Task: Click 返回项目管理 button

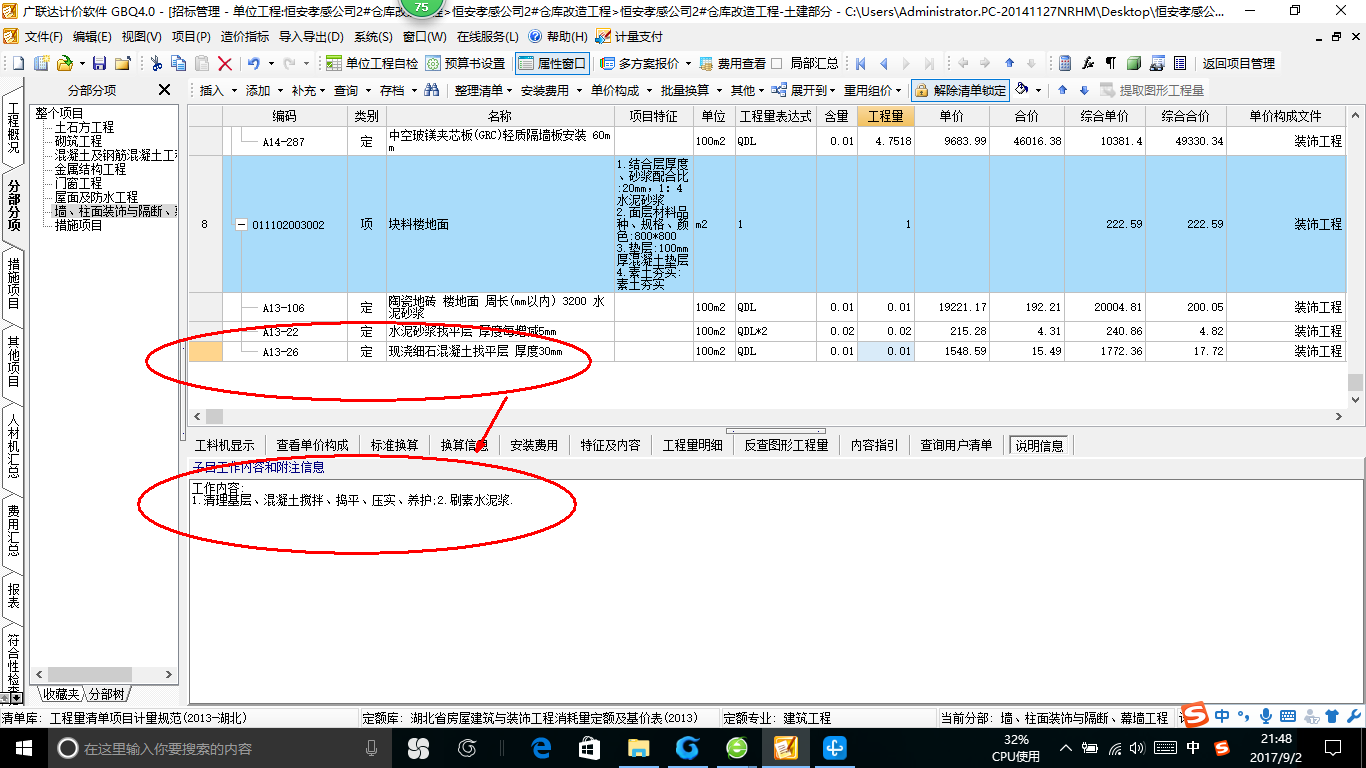Action: (x=1238, y=63)
